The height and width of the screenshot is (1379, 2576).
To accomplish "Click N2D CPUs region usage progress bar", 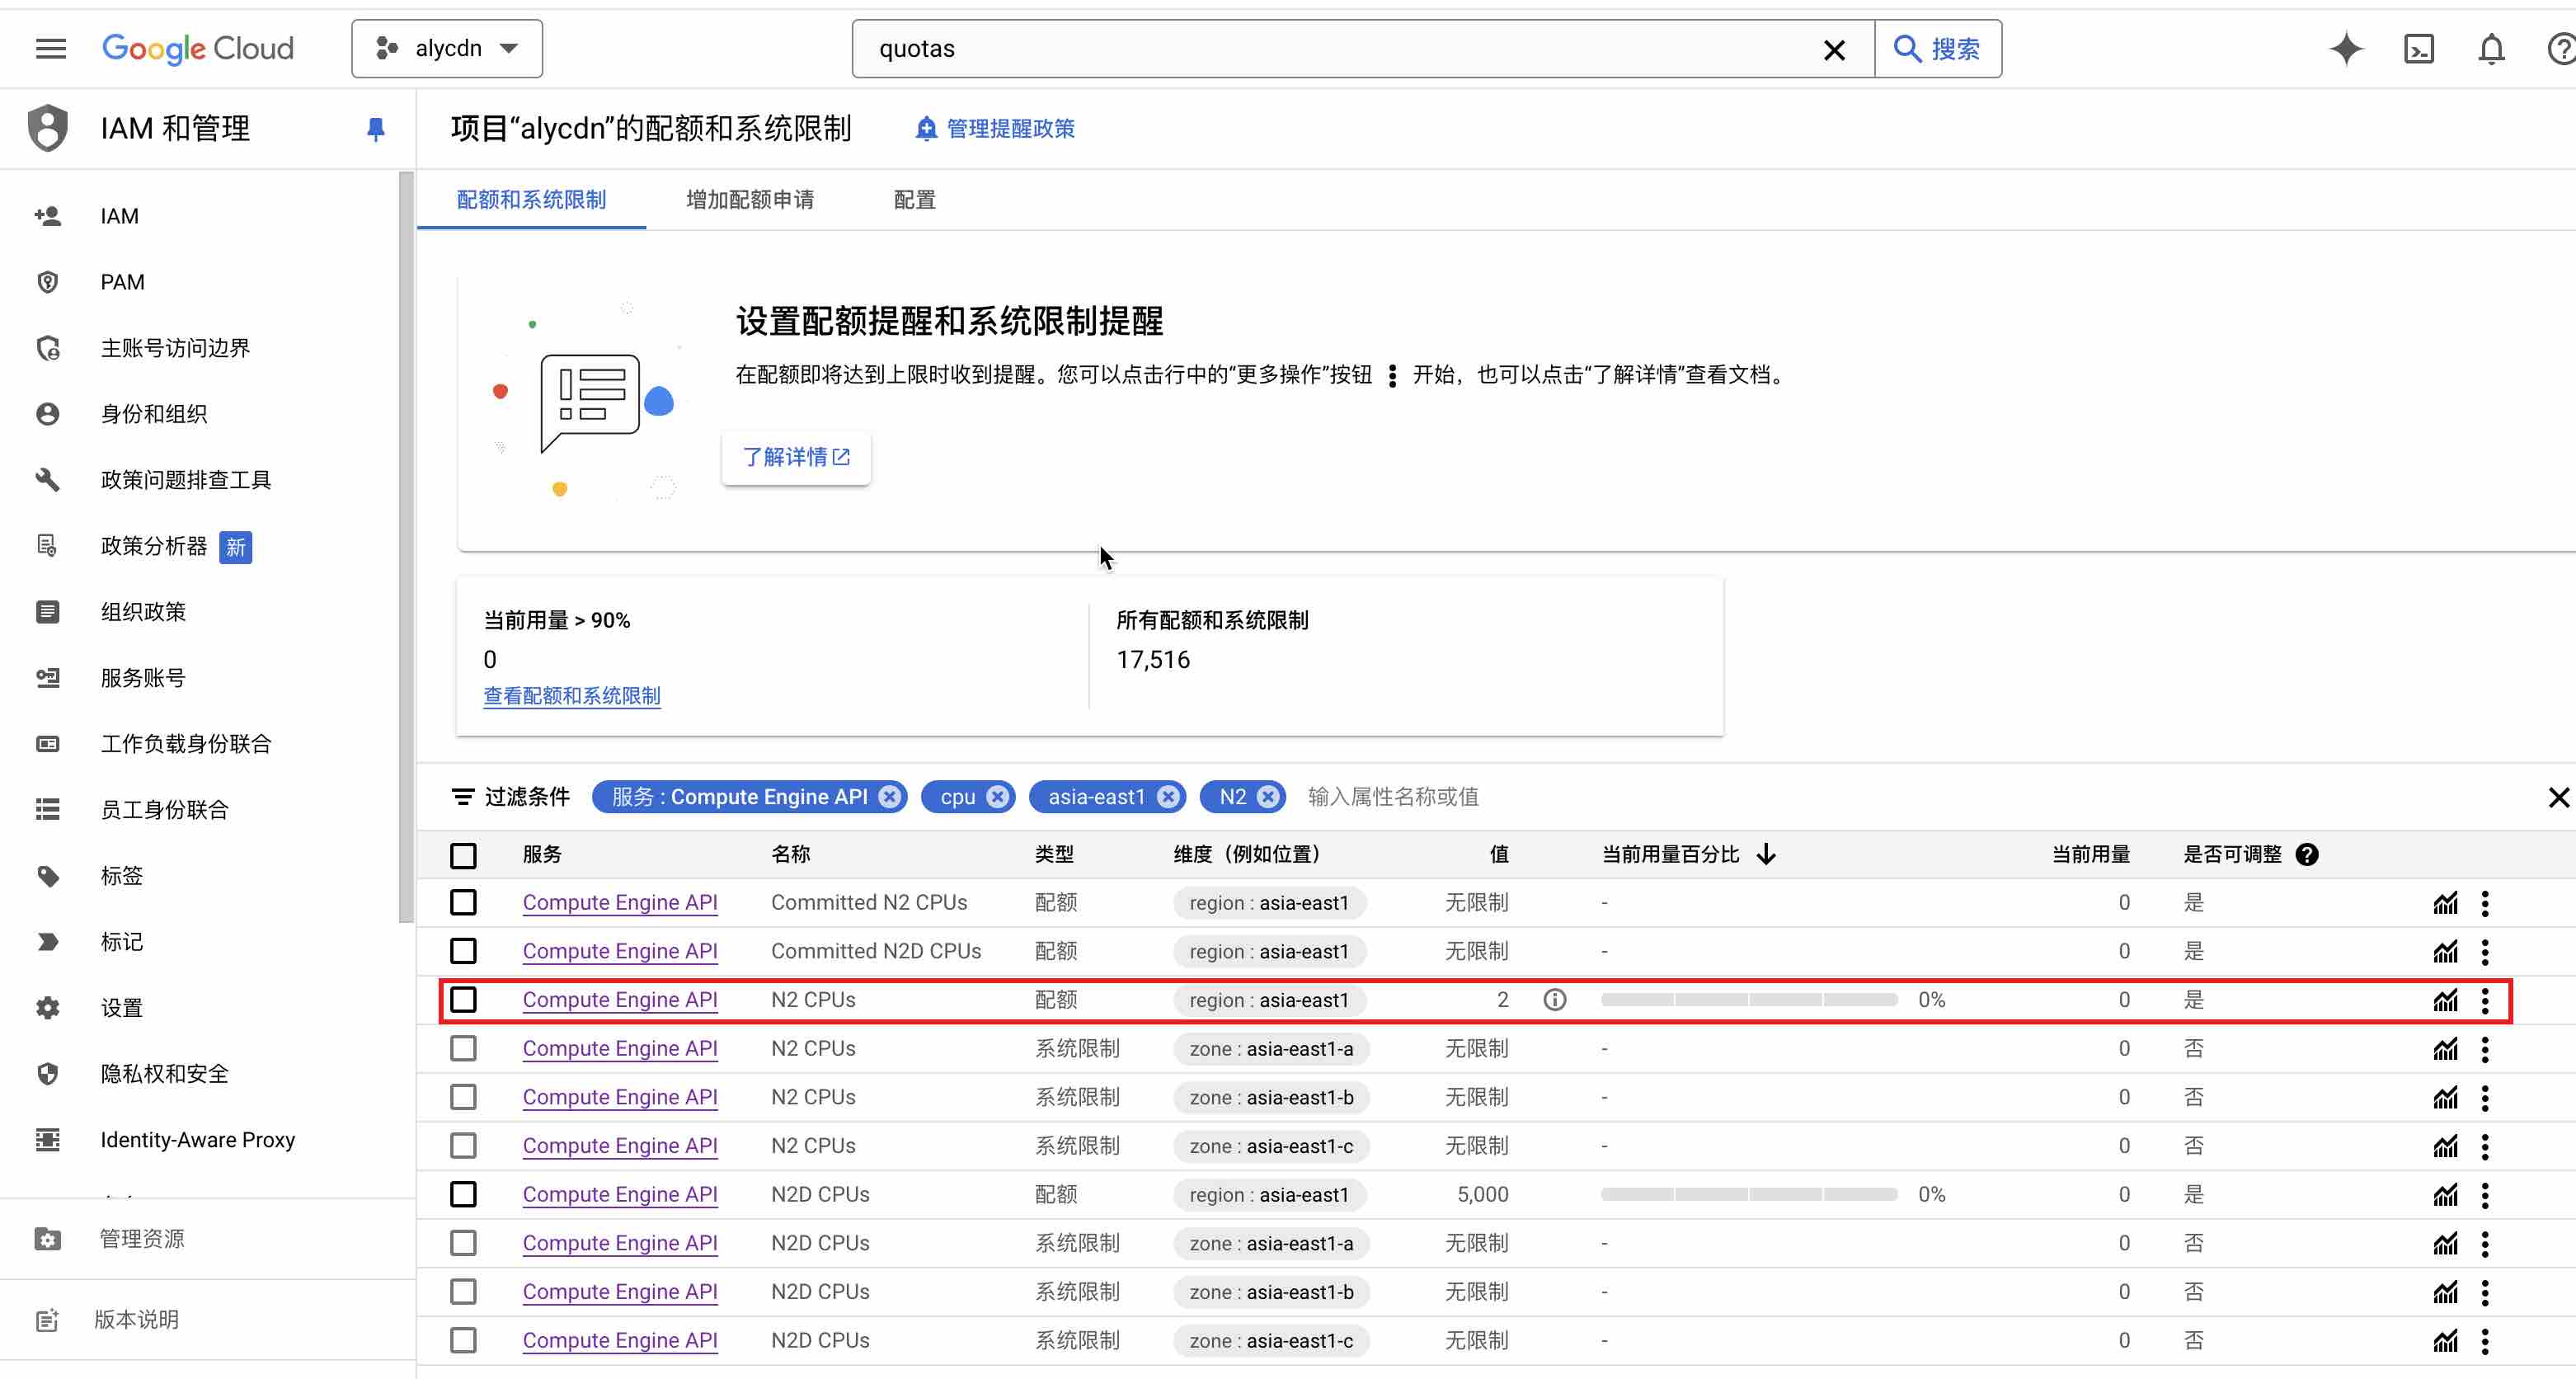I will point(1749,1195).
